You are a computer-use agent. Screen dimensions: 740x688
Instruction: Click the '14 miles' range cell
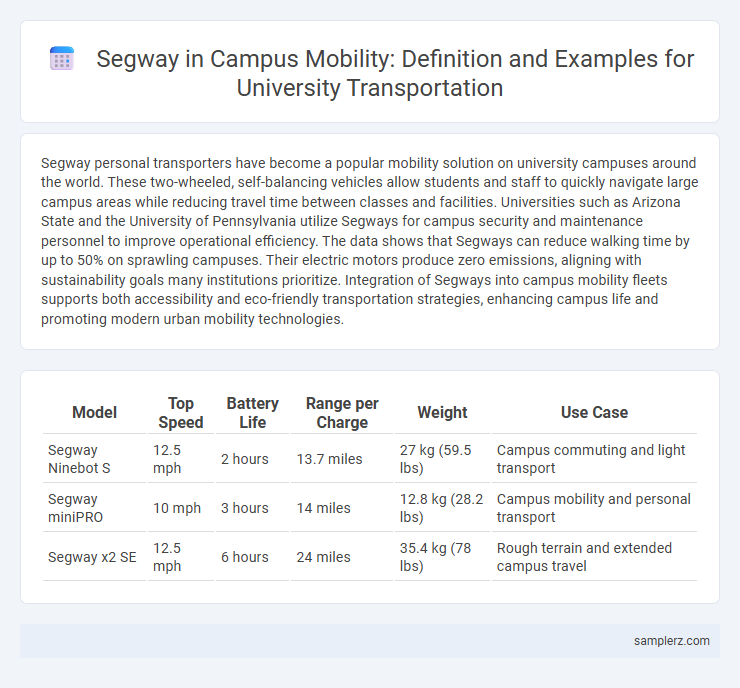click(342, 508)
